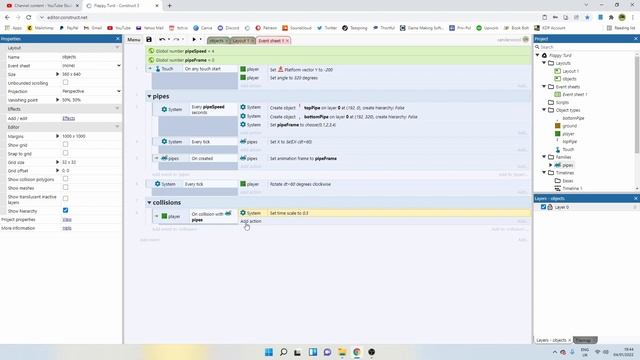Redo the action in the editor toolbar
640x360 pixels.
(177, 40)
